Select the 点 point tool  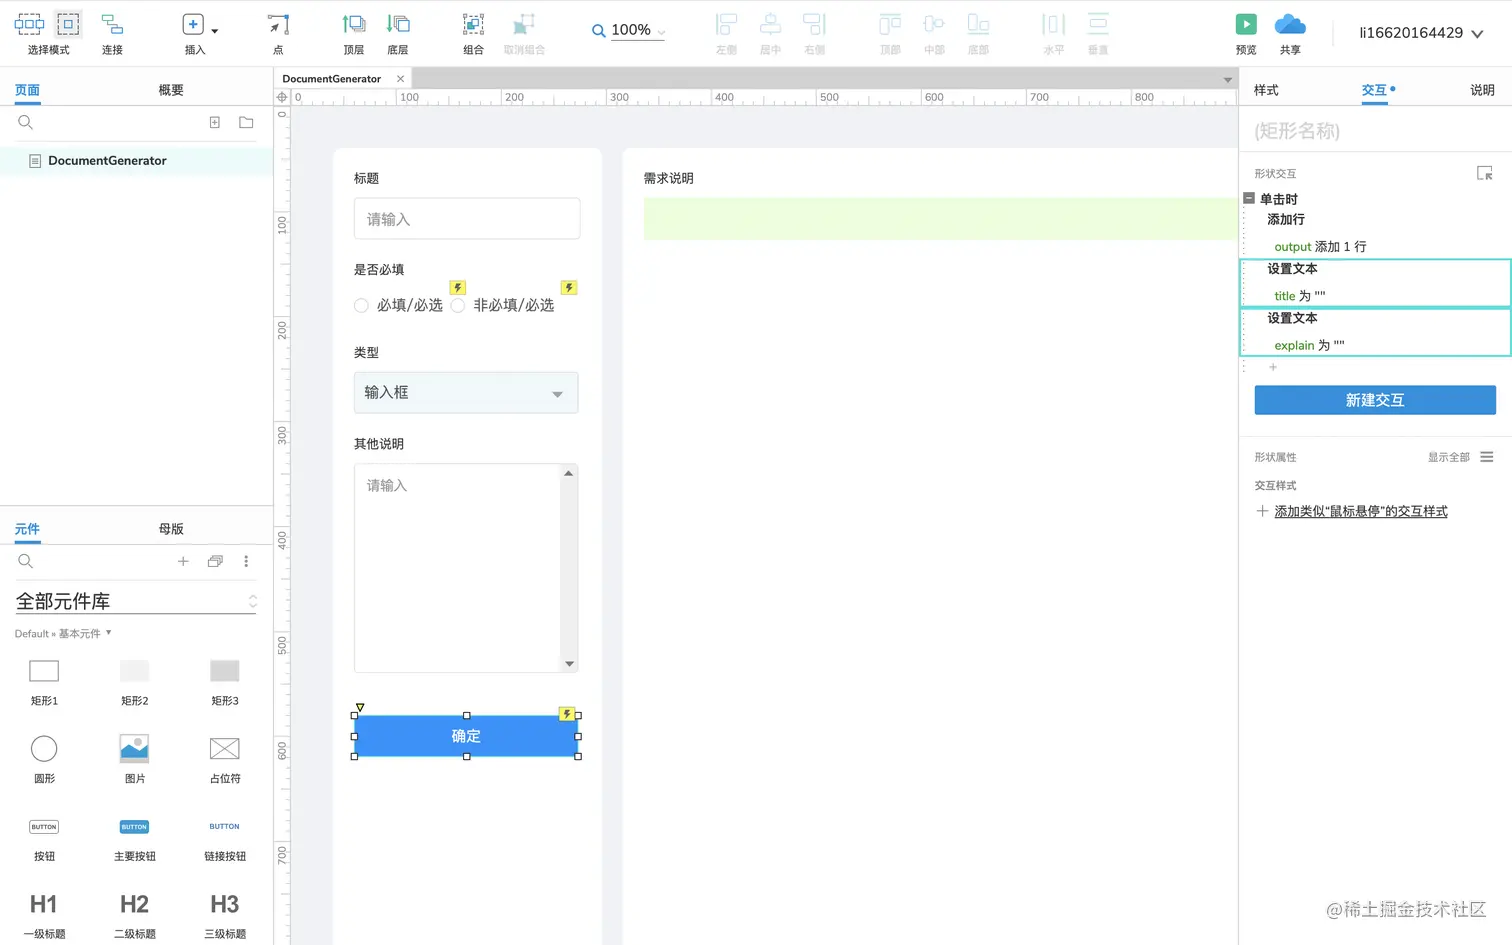278,24
